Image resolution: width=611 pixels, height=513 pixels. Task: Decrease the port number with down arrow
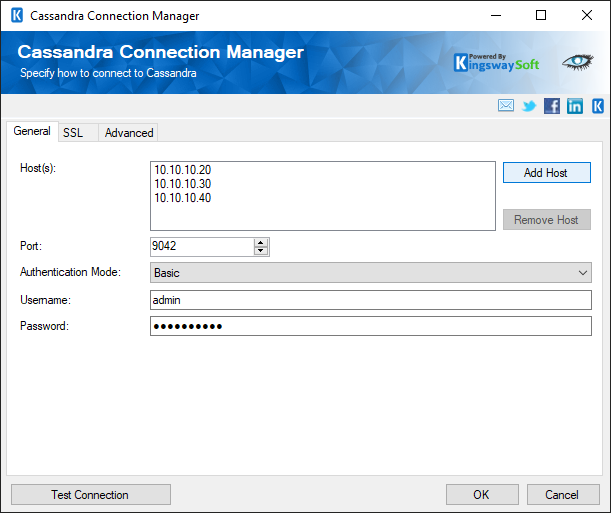(x=261, y=251)
